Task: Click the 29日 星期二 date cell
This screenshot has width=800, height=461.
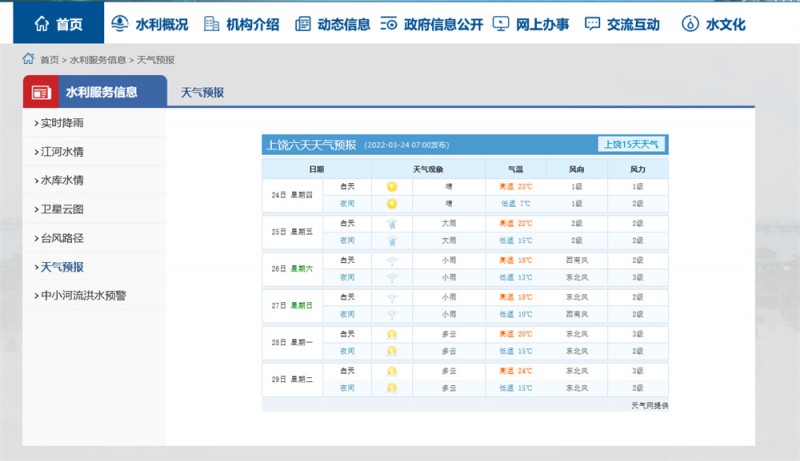Action: click(x=292, y=379)
